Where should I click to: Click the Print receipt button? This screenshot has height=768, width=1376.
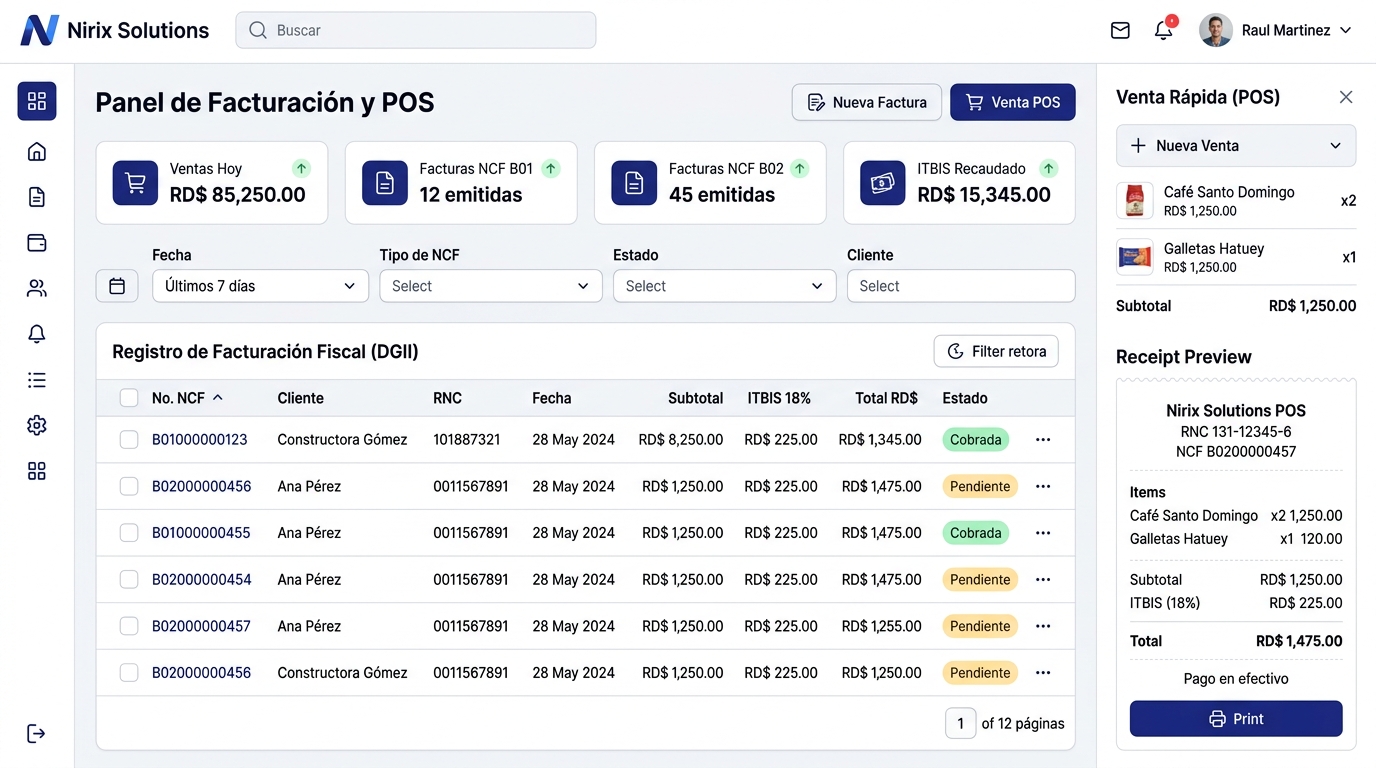[x=1236, y=719]
